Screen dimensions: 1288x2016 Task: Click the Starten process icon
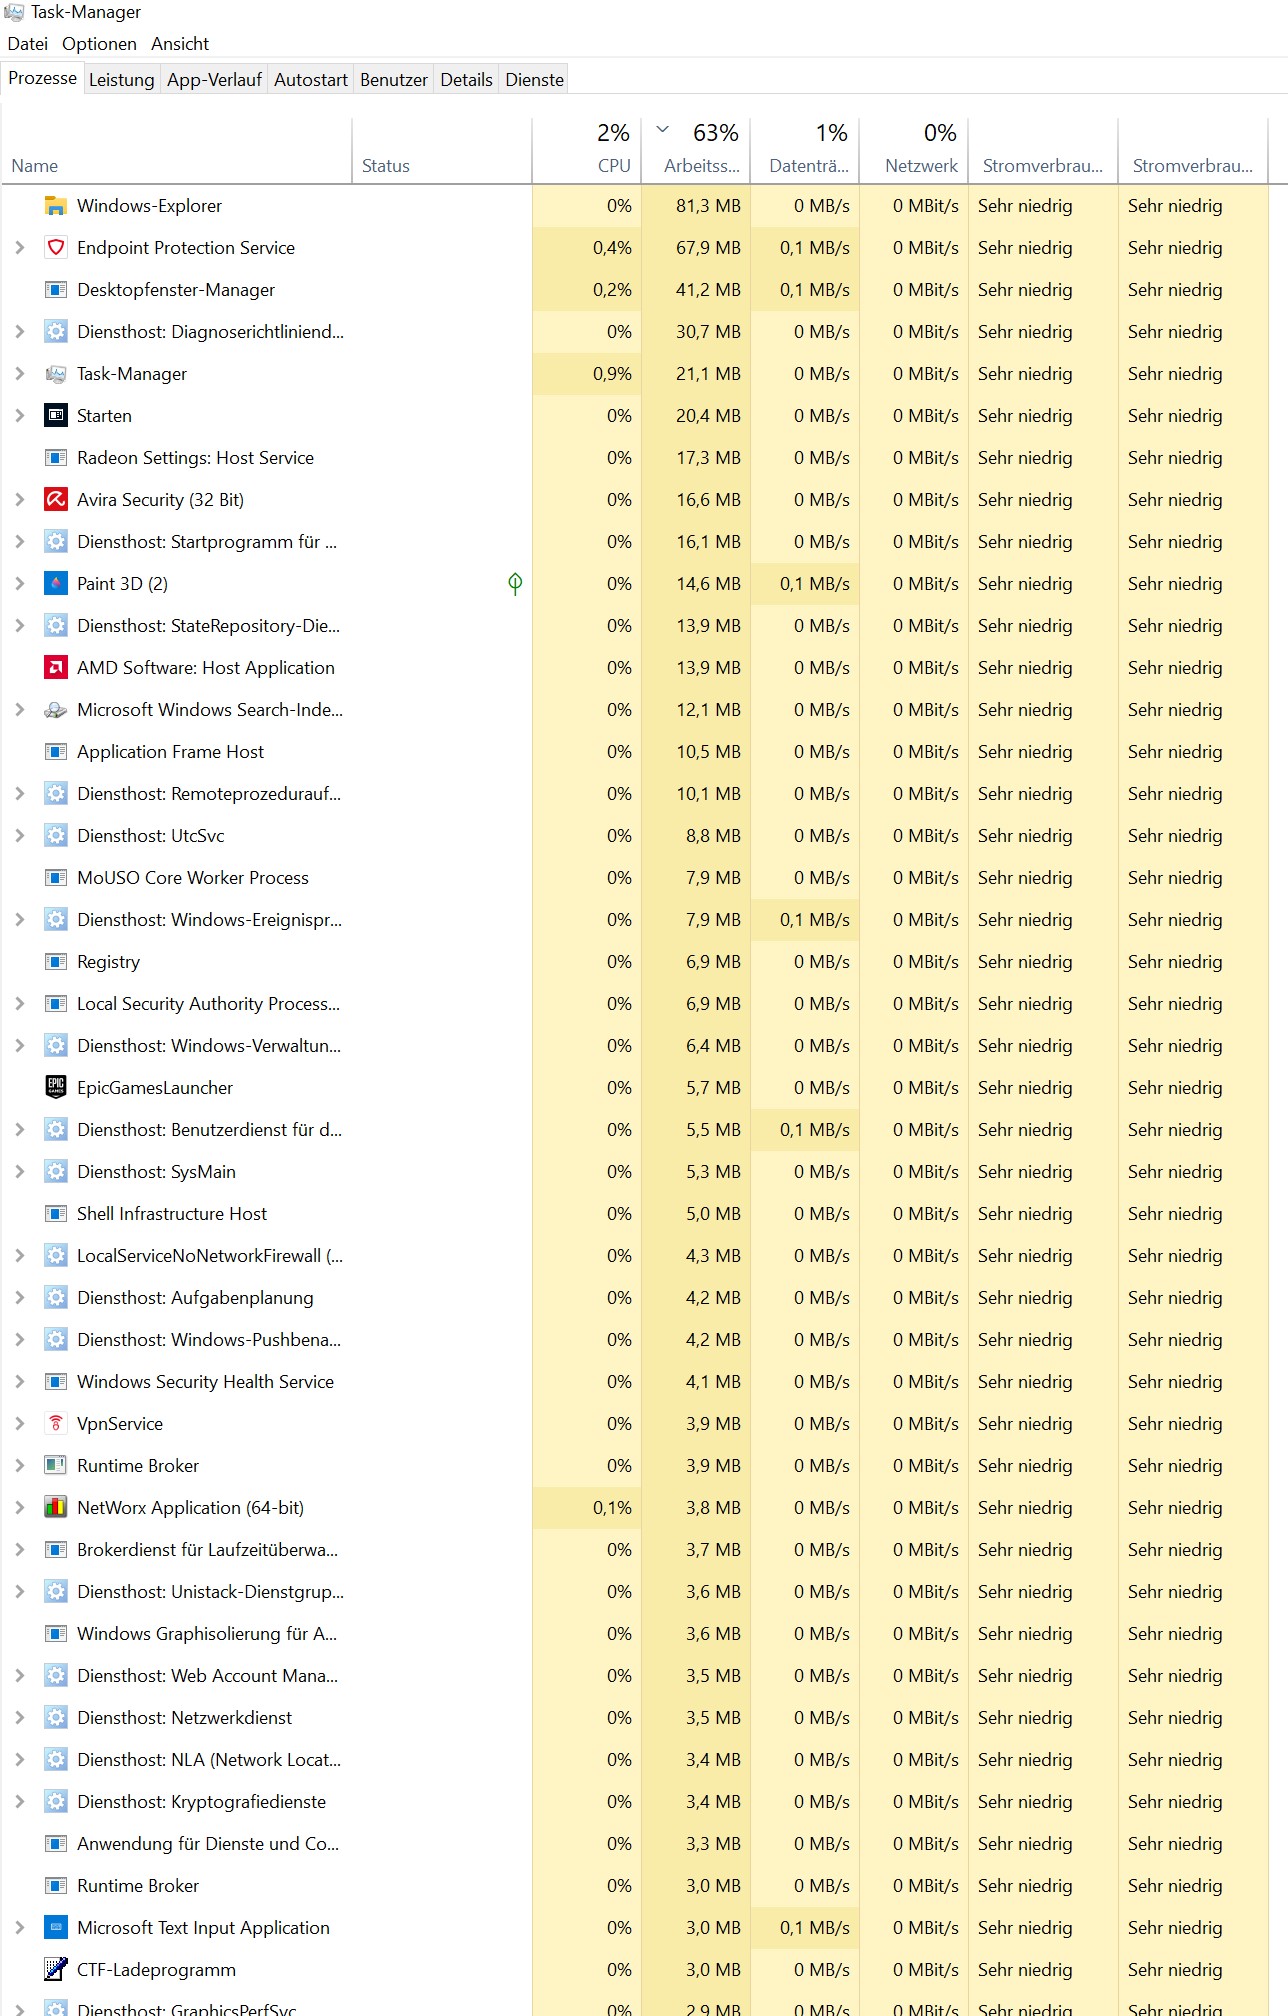(56, 416)
